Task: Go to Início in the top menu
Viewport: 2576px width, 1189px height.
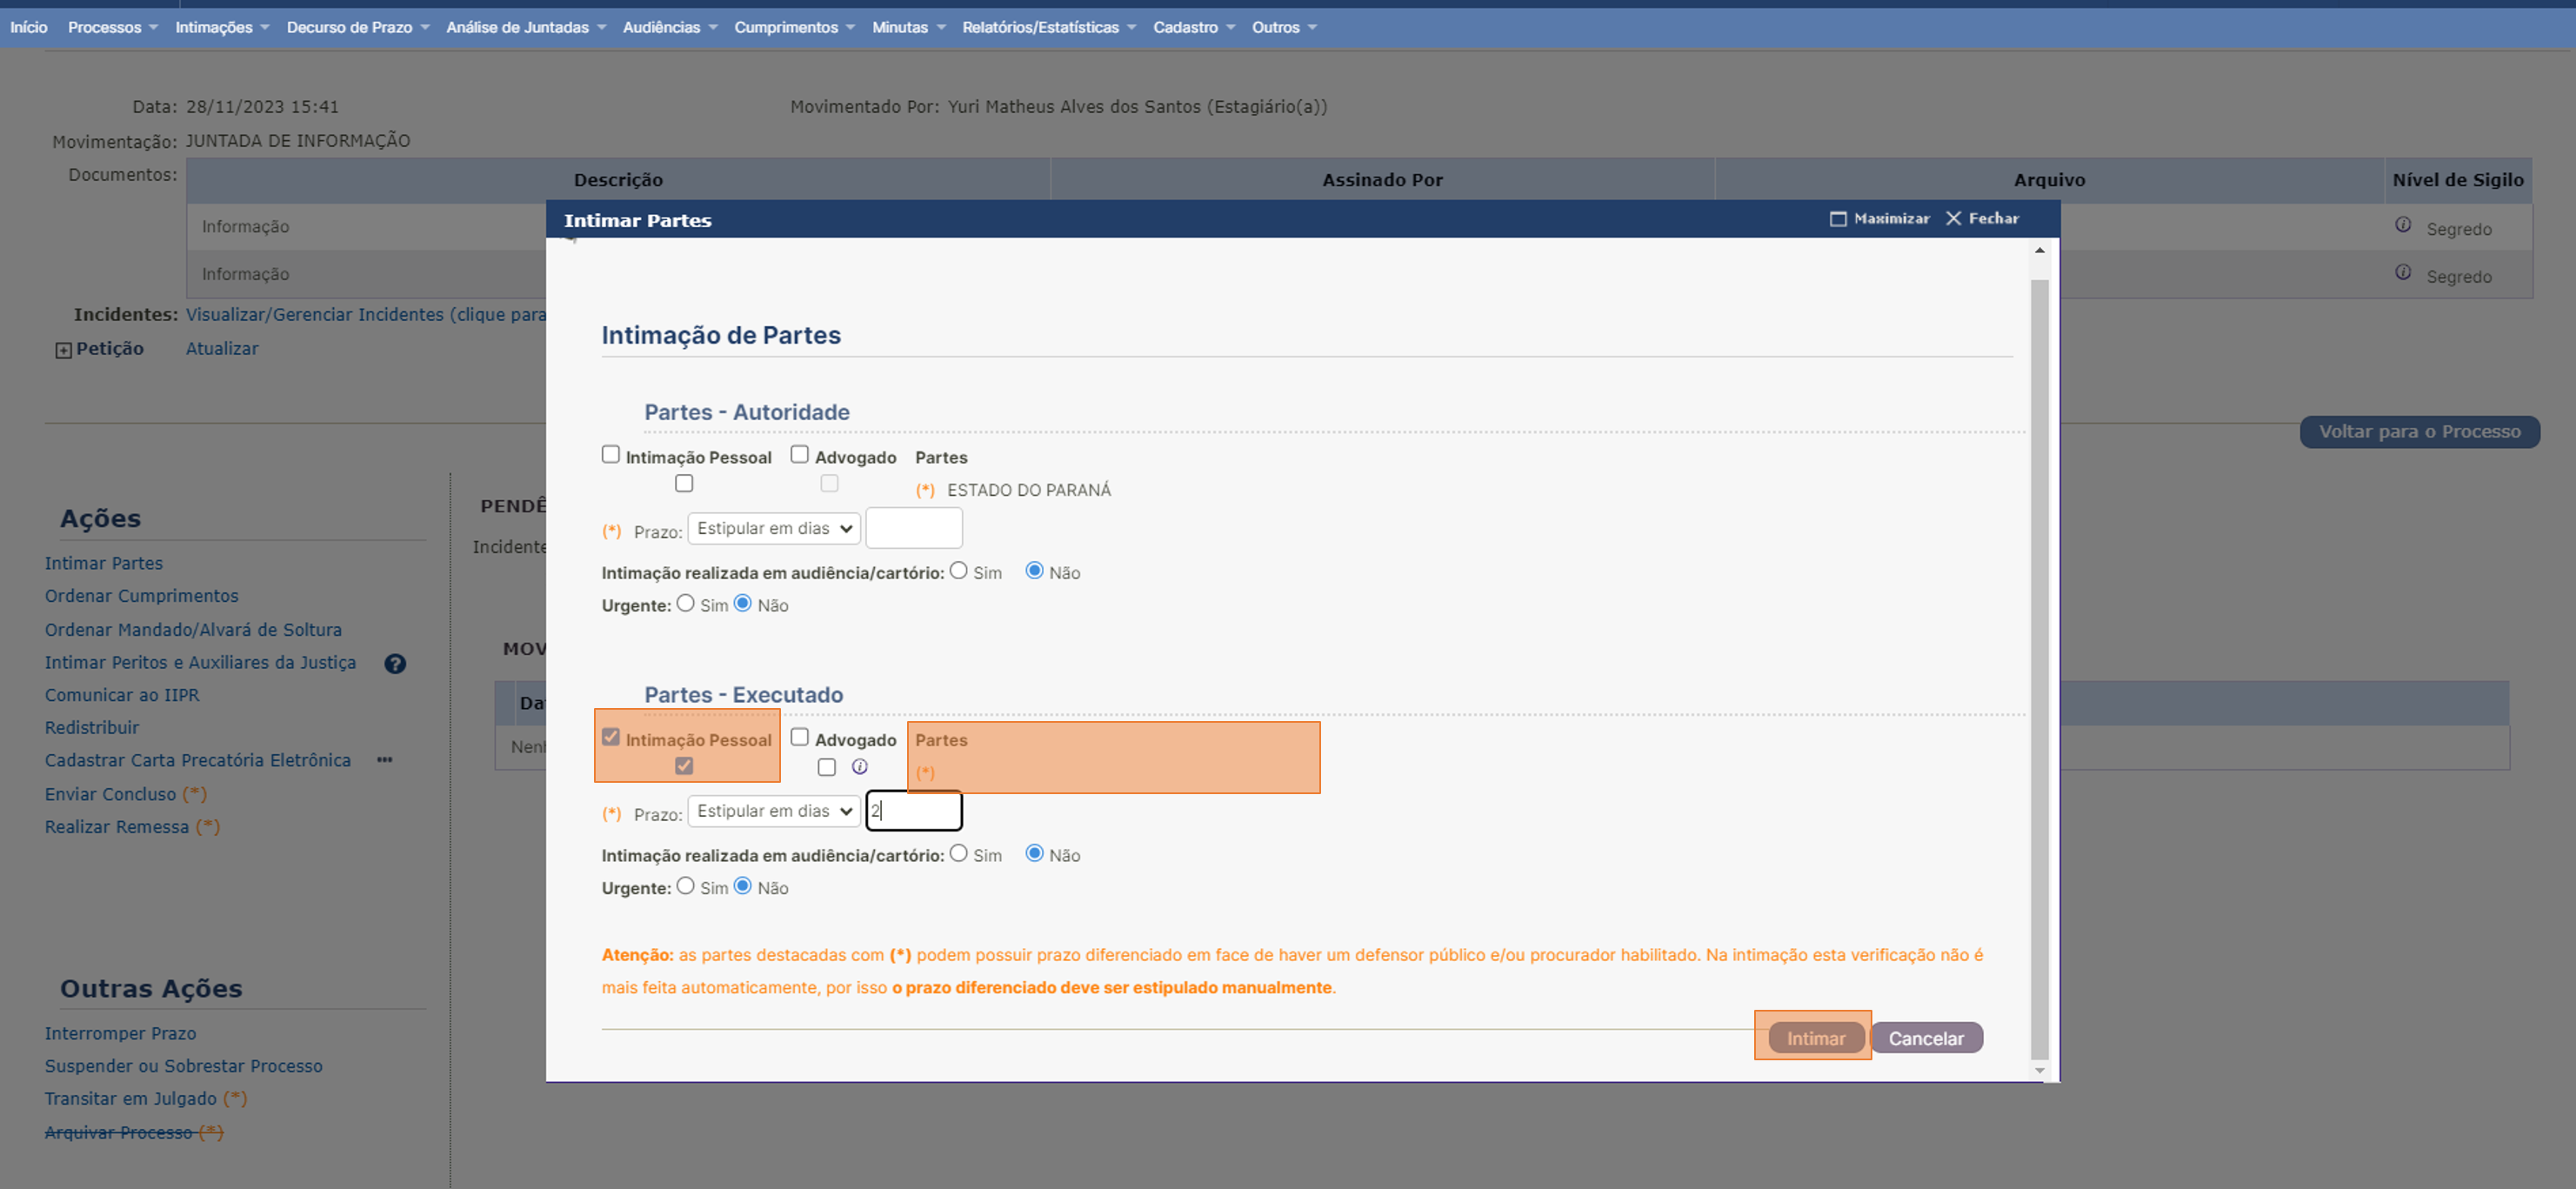Action: pyautogui.click(x=29, y=27)
